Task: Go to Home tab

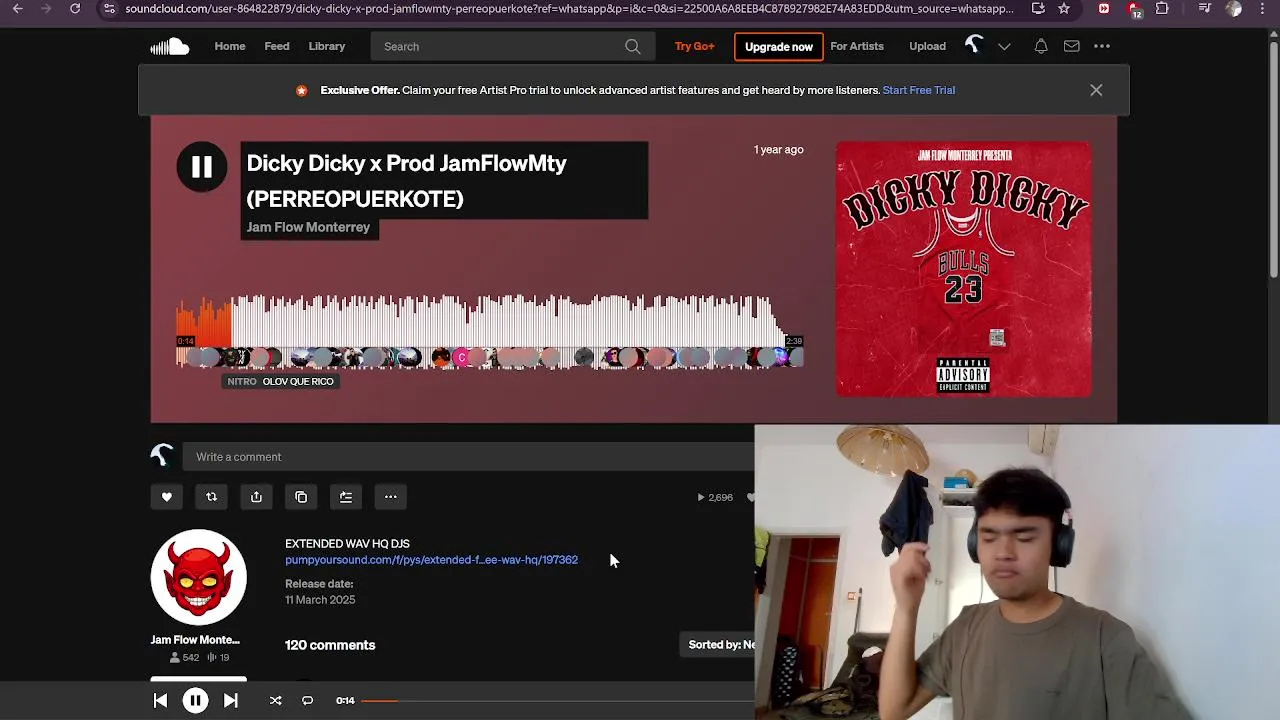Action: click(229, 46)
